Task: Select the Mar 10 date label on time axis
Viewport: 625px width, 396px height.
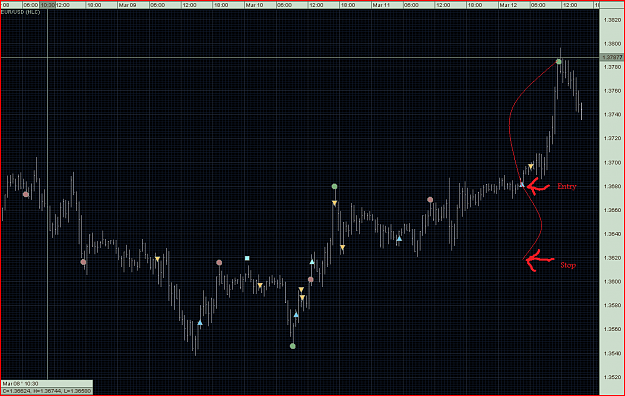Action: pos(254,5)
